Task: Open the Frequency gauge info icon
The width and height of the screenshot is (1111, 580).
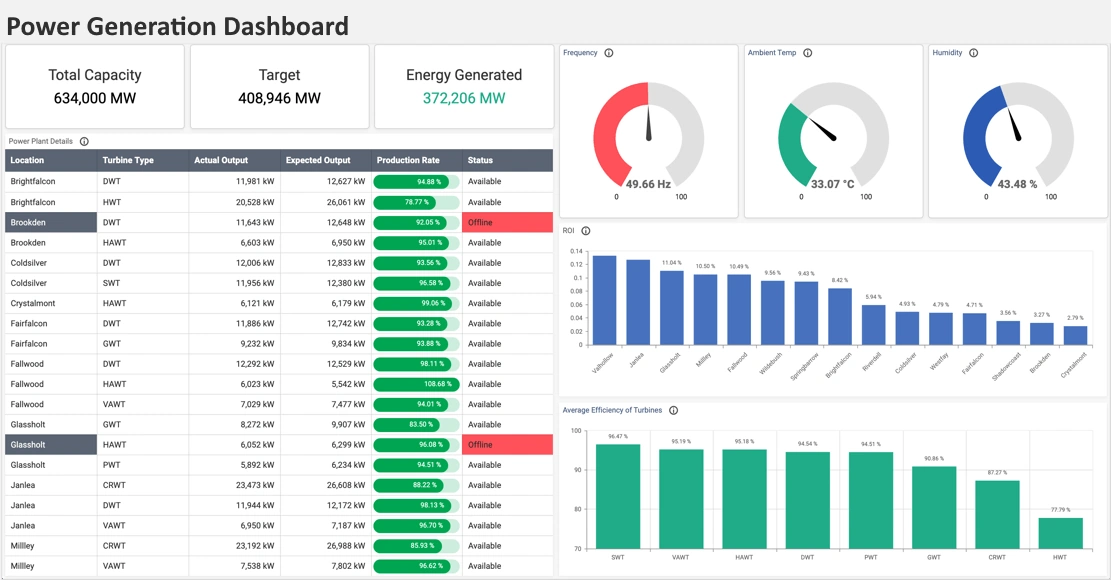Action: [609, 53]
